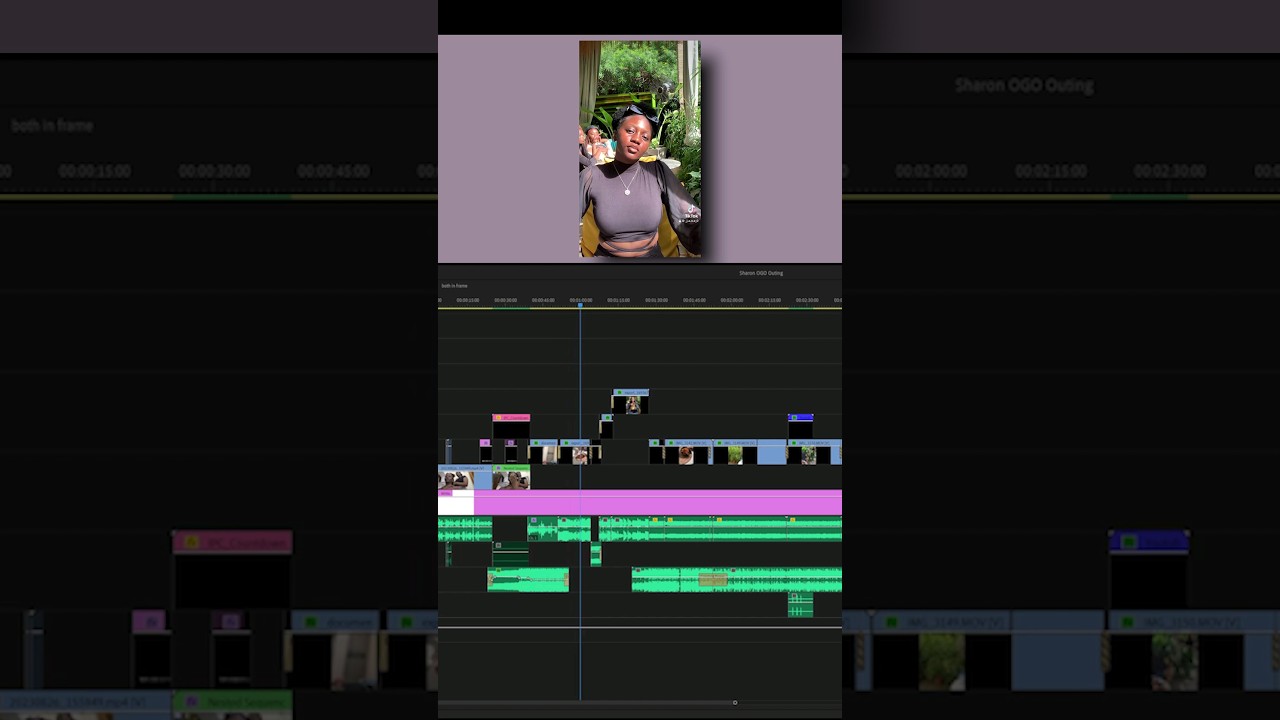Select the dark green audio clip on the second audio track

point(511,553)
